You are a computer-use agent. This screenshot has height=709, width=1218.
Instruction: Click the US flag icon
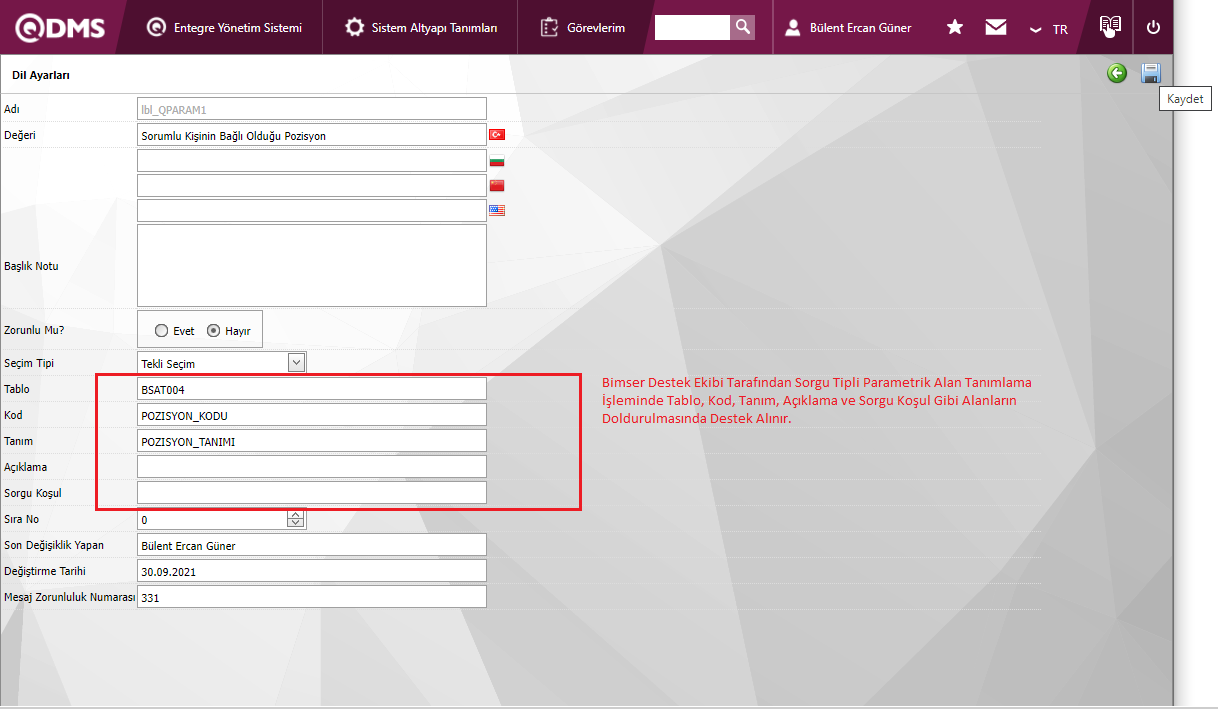pos(497,210)
